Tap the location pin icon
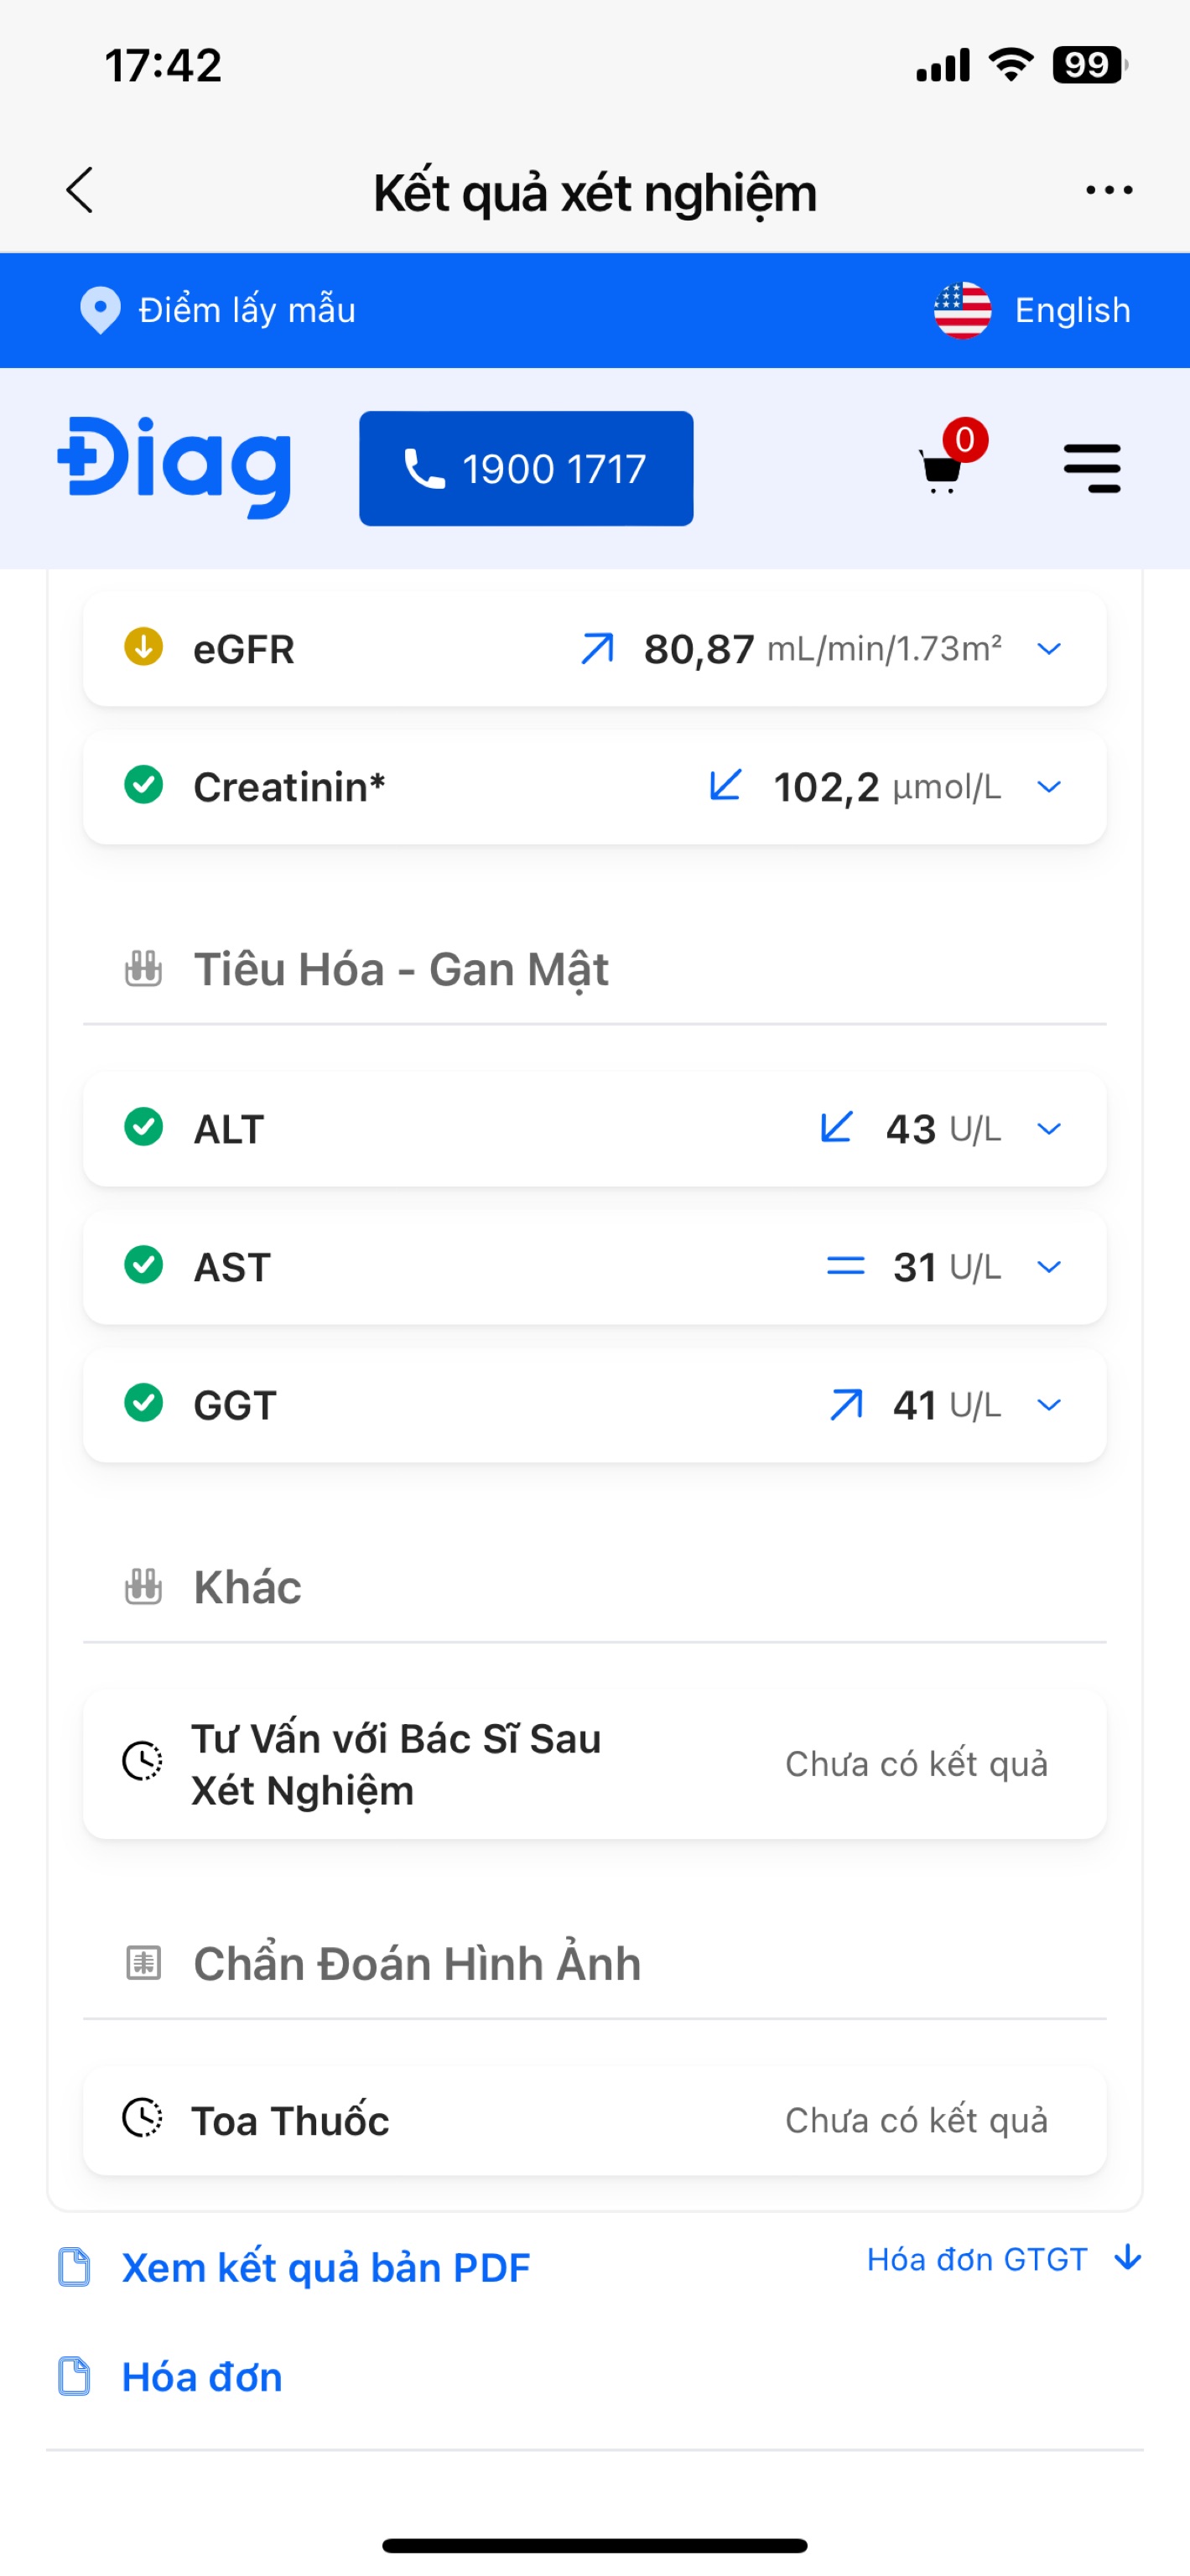Screen dimensions: 1190x2576 pos(100,310)
